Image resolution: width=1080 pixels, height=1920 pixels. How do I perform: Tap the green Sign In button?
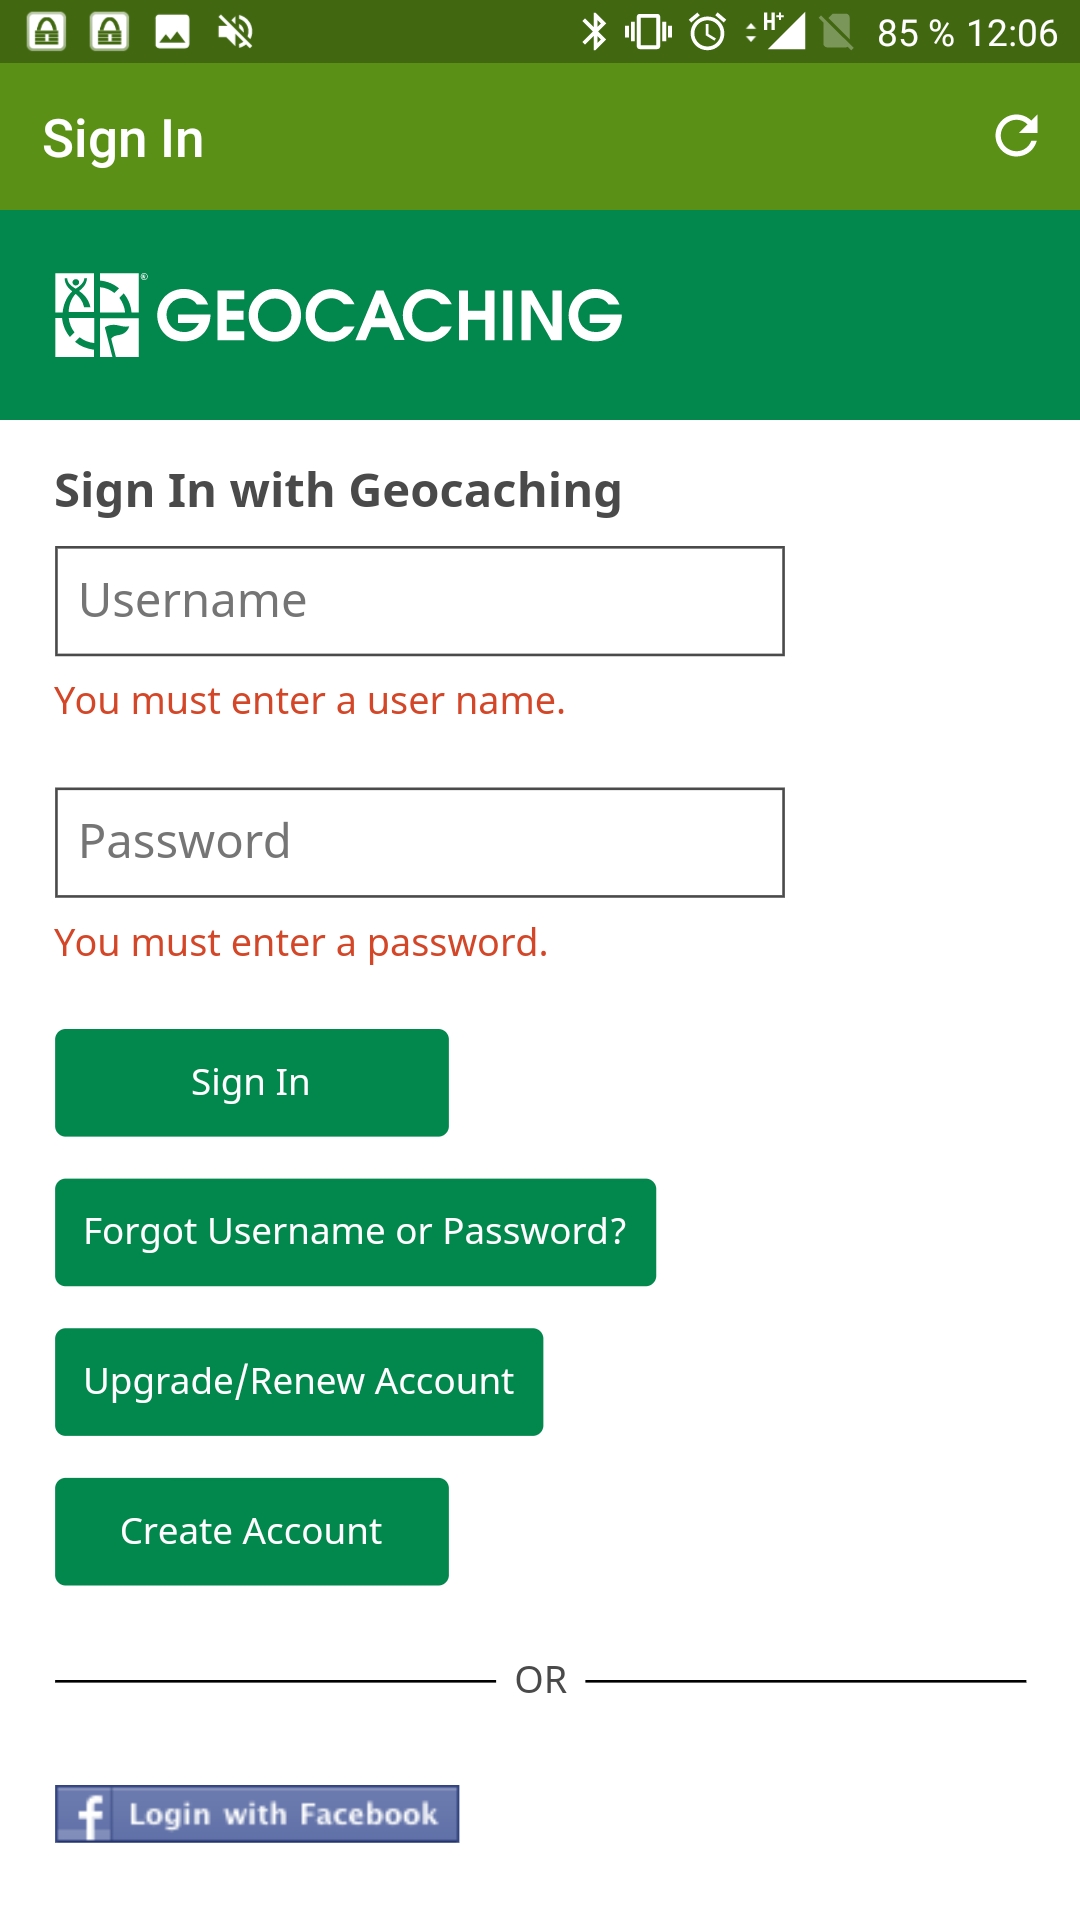252,1083
